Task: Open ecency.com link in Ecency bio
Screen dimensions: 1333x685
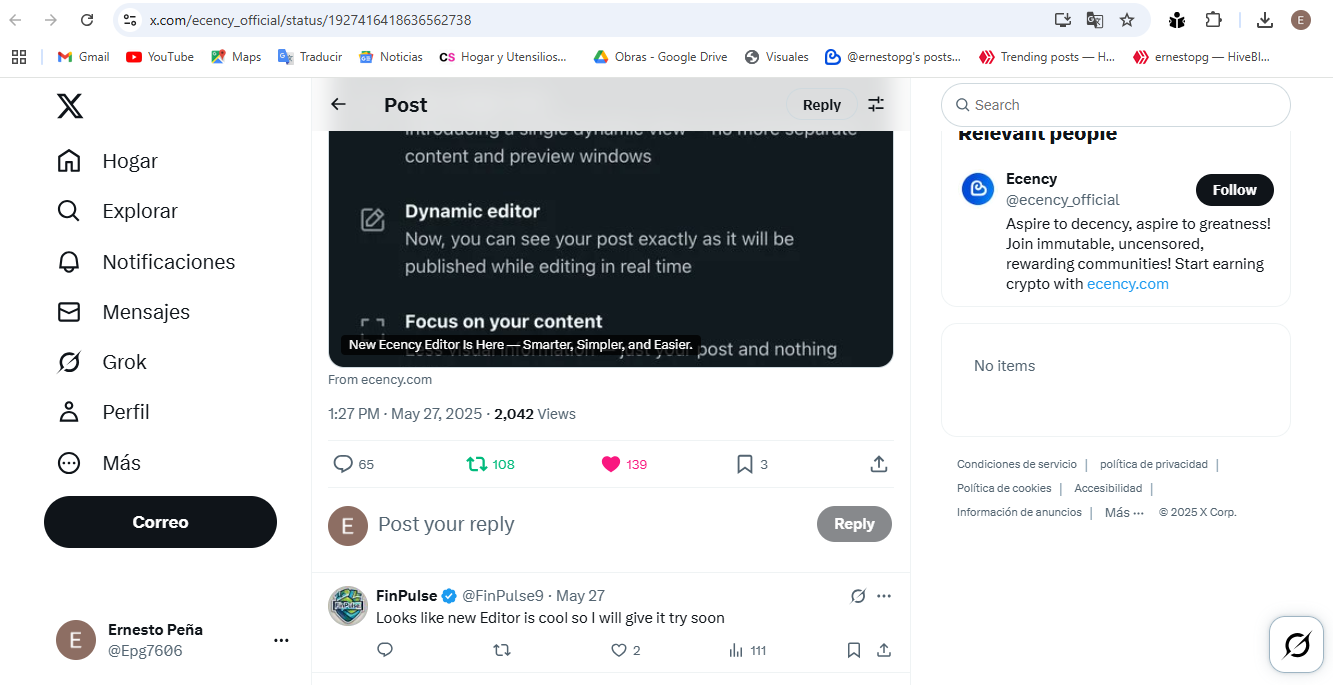Action: [x=1128, y=284]
